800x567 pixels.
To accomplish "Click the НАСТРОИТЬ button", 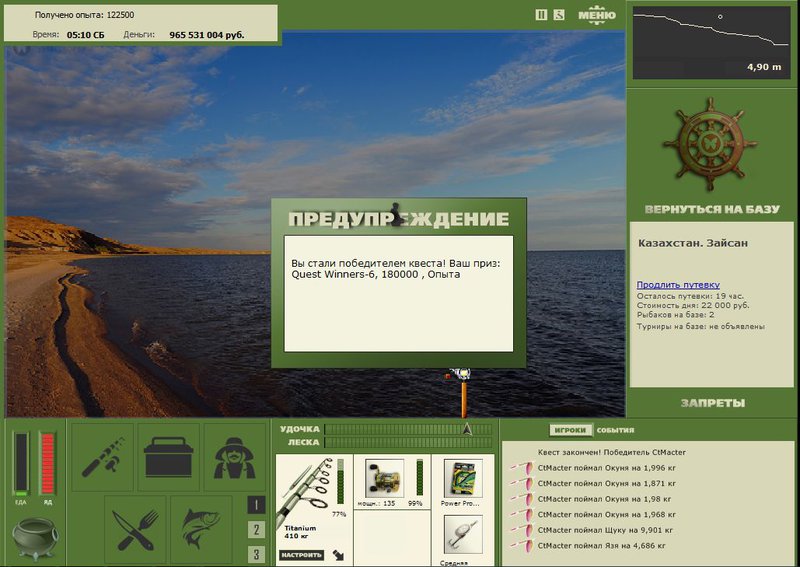I will [x=302, y=555].
